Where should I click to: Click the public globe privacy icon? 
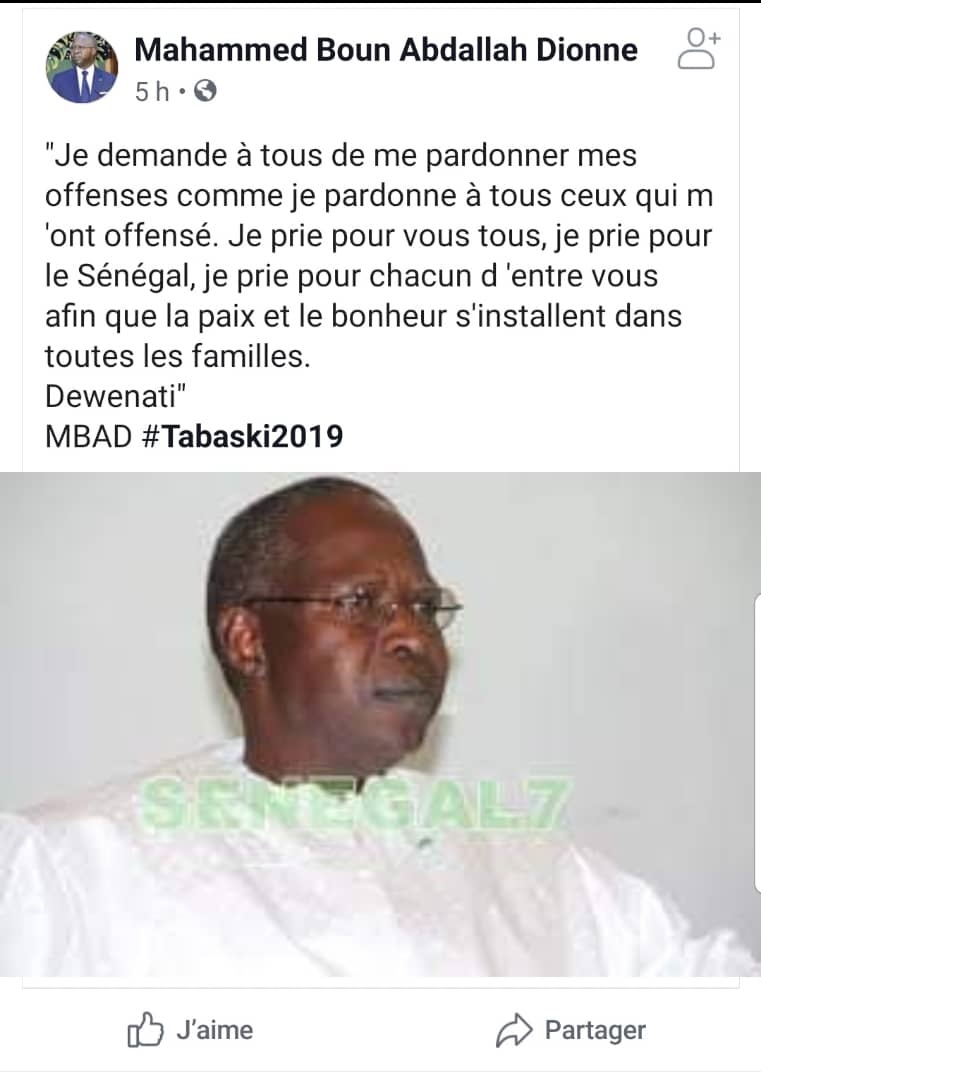click(205, 91)
